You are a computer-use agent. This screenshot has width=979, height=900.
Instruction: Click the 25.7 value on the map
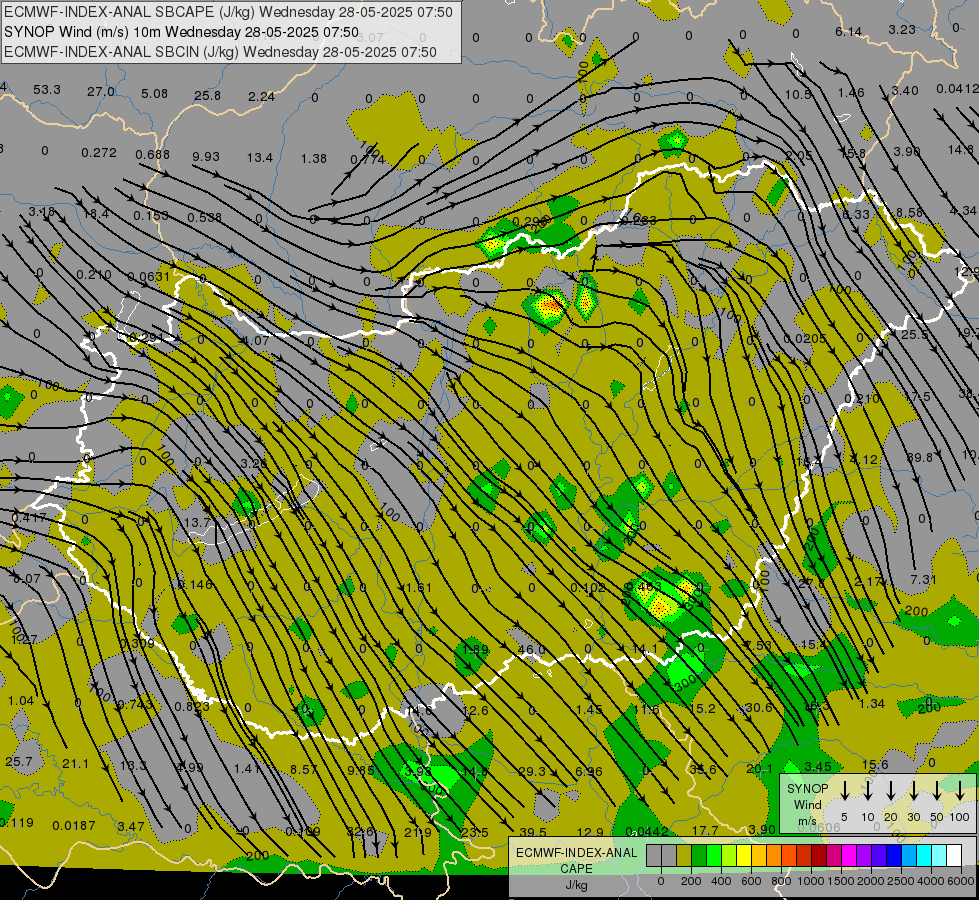coord(19,762)
